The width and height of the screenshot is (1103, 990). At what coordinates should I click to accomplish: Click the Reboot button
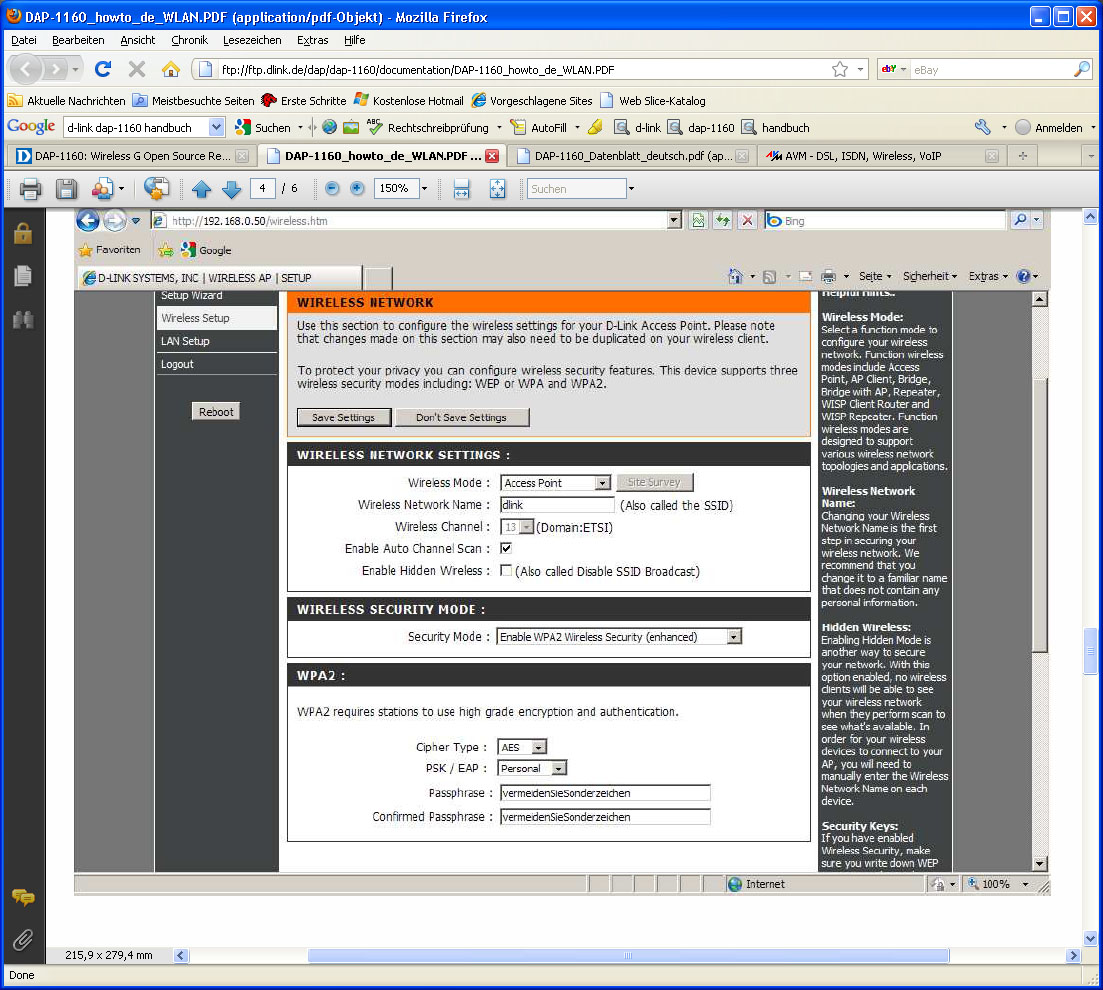click(x=216, y=412)
